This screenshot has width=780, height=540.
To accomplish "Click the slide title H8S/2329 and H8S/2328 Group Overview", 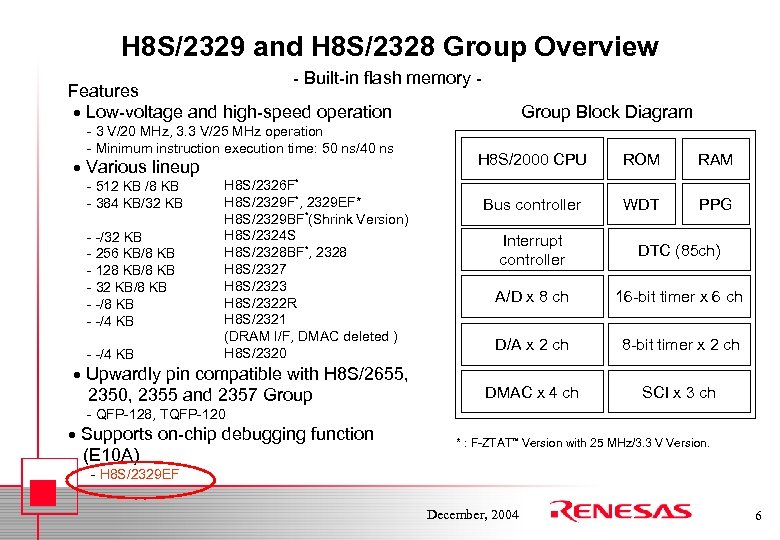I will 390,46.
